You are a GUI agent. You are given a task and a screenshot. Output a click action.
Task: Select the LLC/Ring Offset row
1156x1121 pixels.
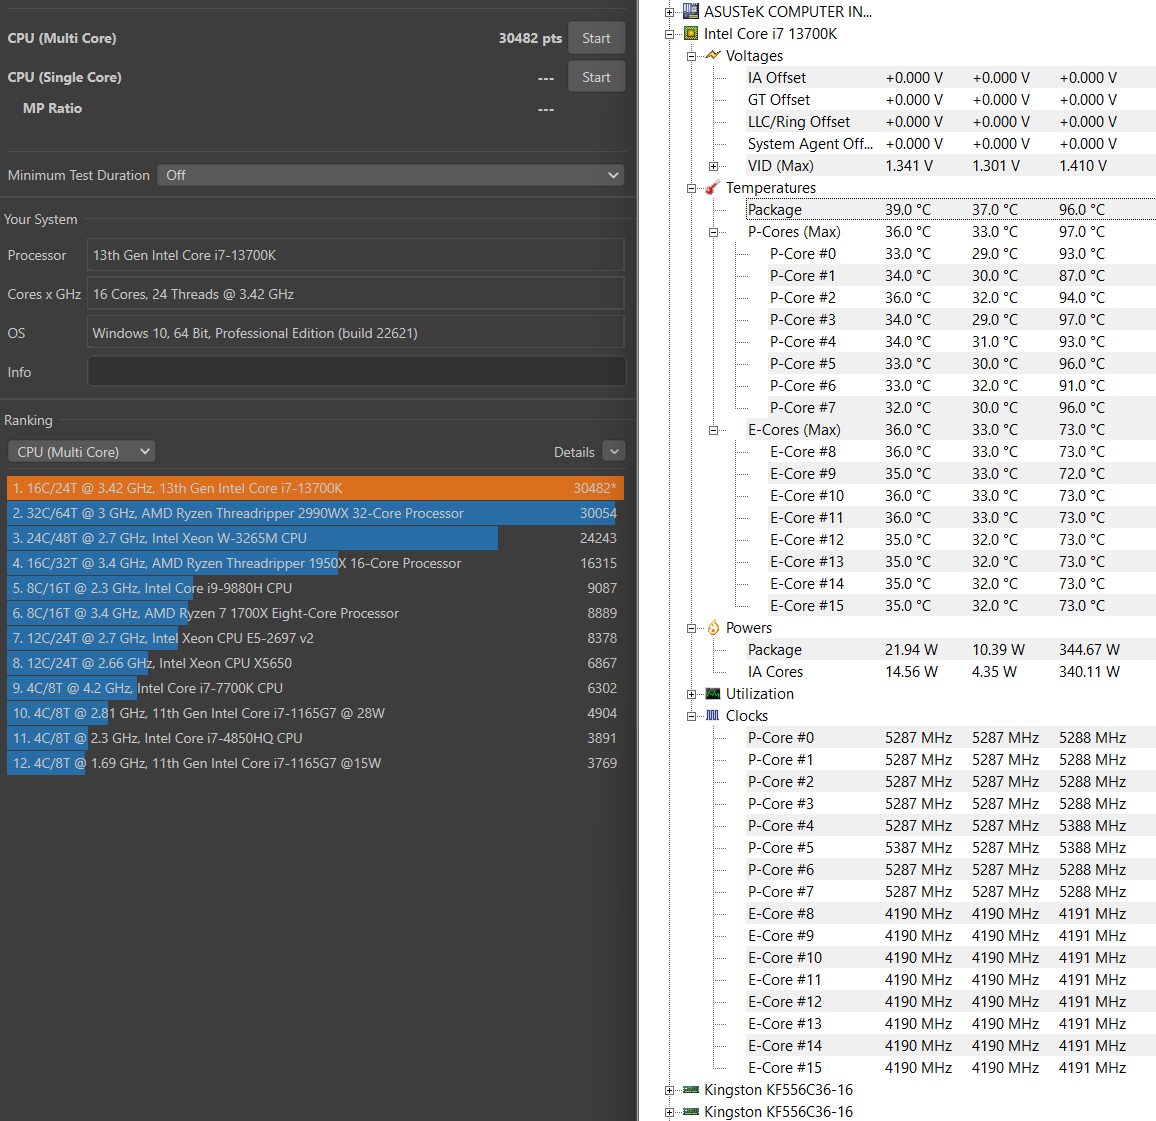[950, 122]
